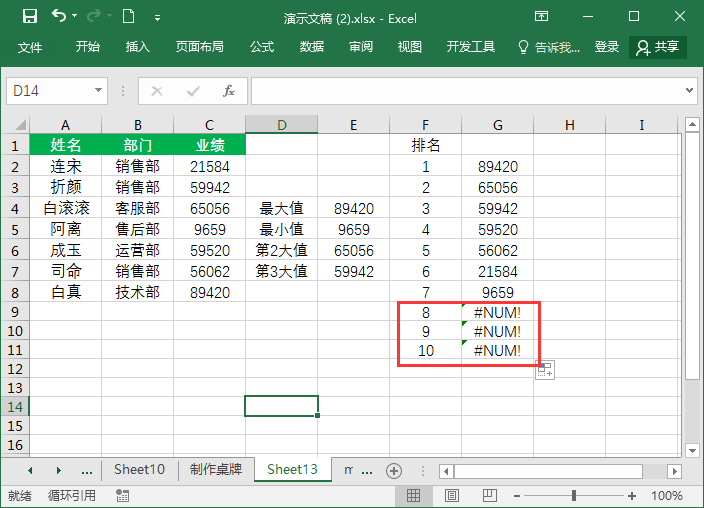The image size is (704, 508).
Task: Open the 数据 ribbon tab
Action: pos(312,46)
